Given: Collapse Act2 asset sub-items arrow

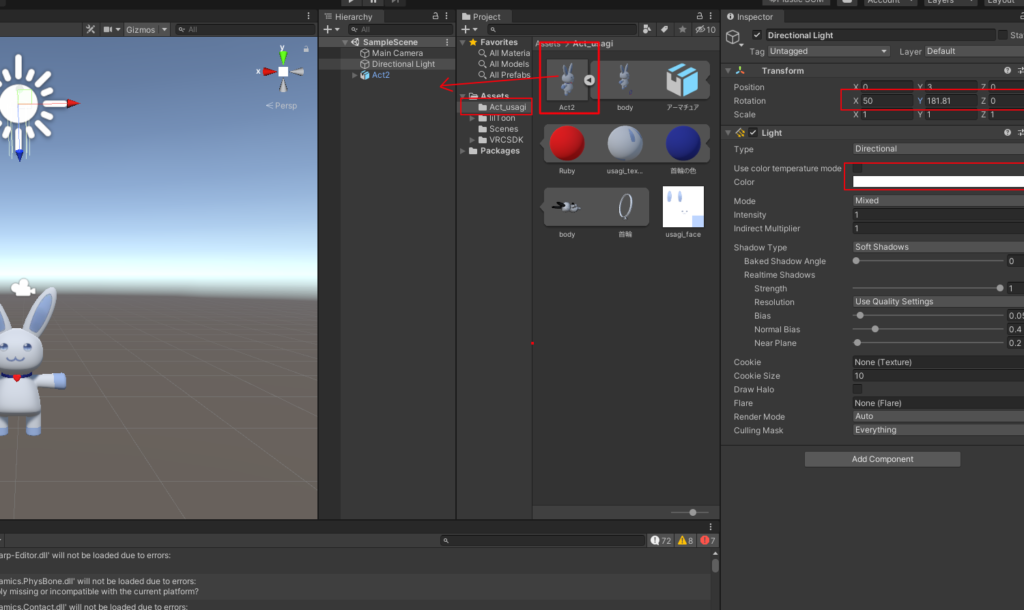Looking at the screenshot, I should (589, 80).
